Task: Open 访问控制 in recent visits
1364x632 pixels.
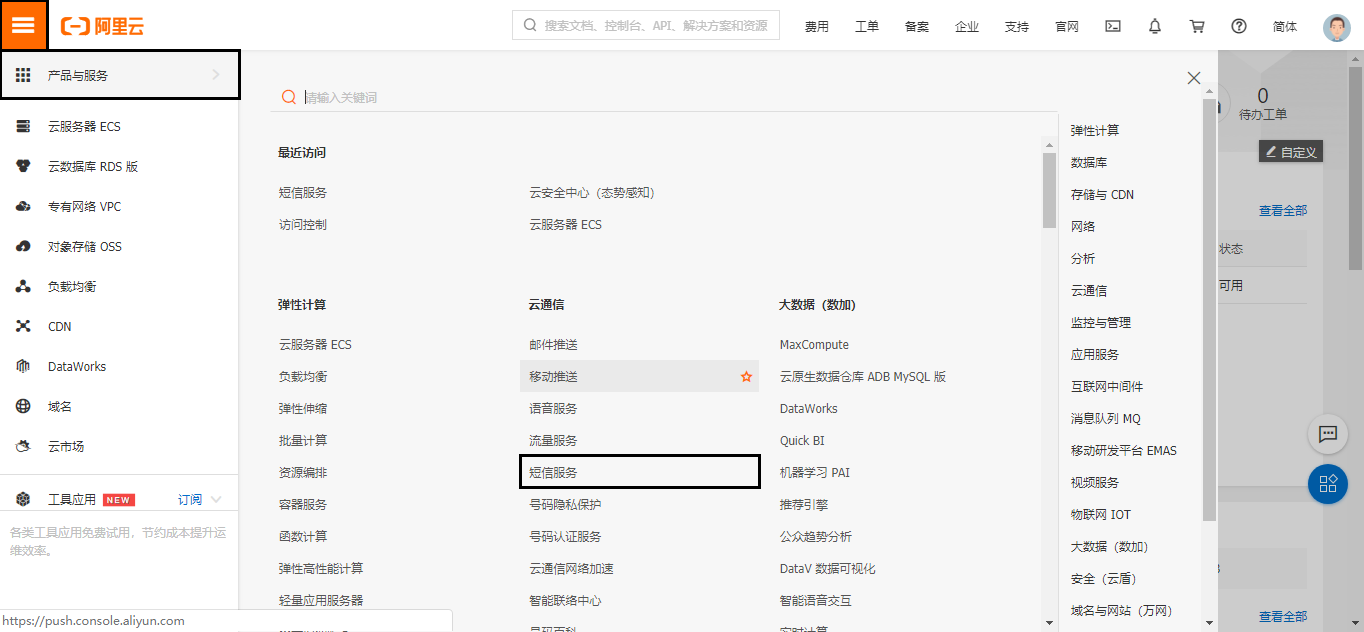Action: (x=303, y=225)
